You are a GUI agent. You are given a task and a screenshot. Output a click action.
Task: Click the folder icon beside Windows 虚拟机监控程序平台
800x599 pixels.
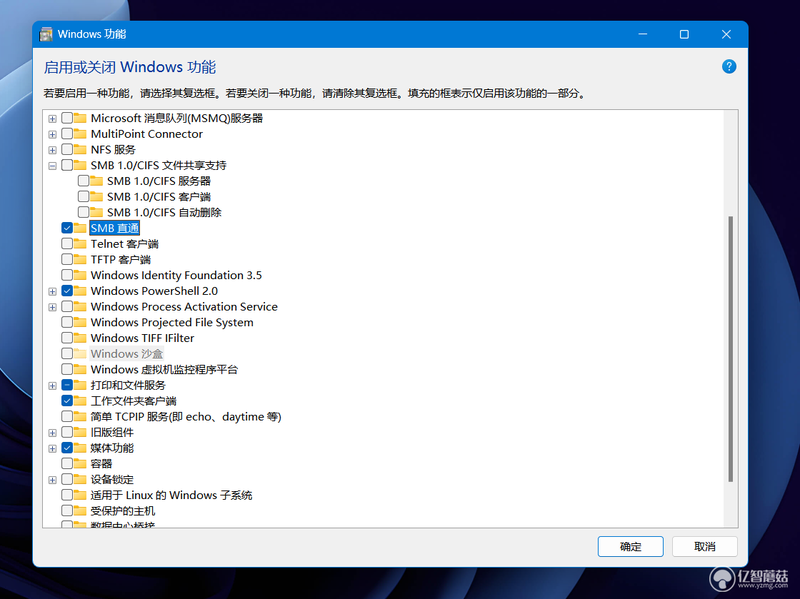[80, 369]
